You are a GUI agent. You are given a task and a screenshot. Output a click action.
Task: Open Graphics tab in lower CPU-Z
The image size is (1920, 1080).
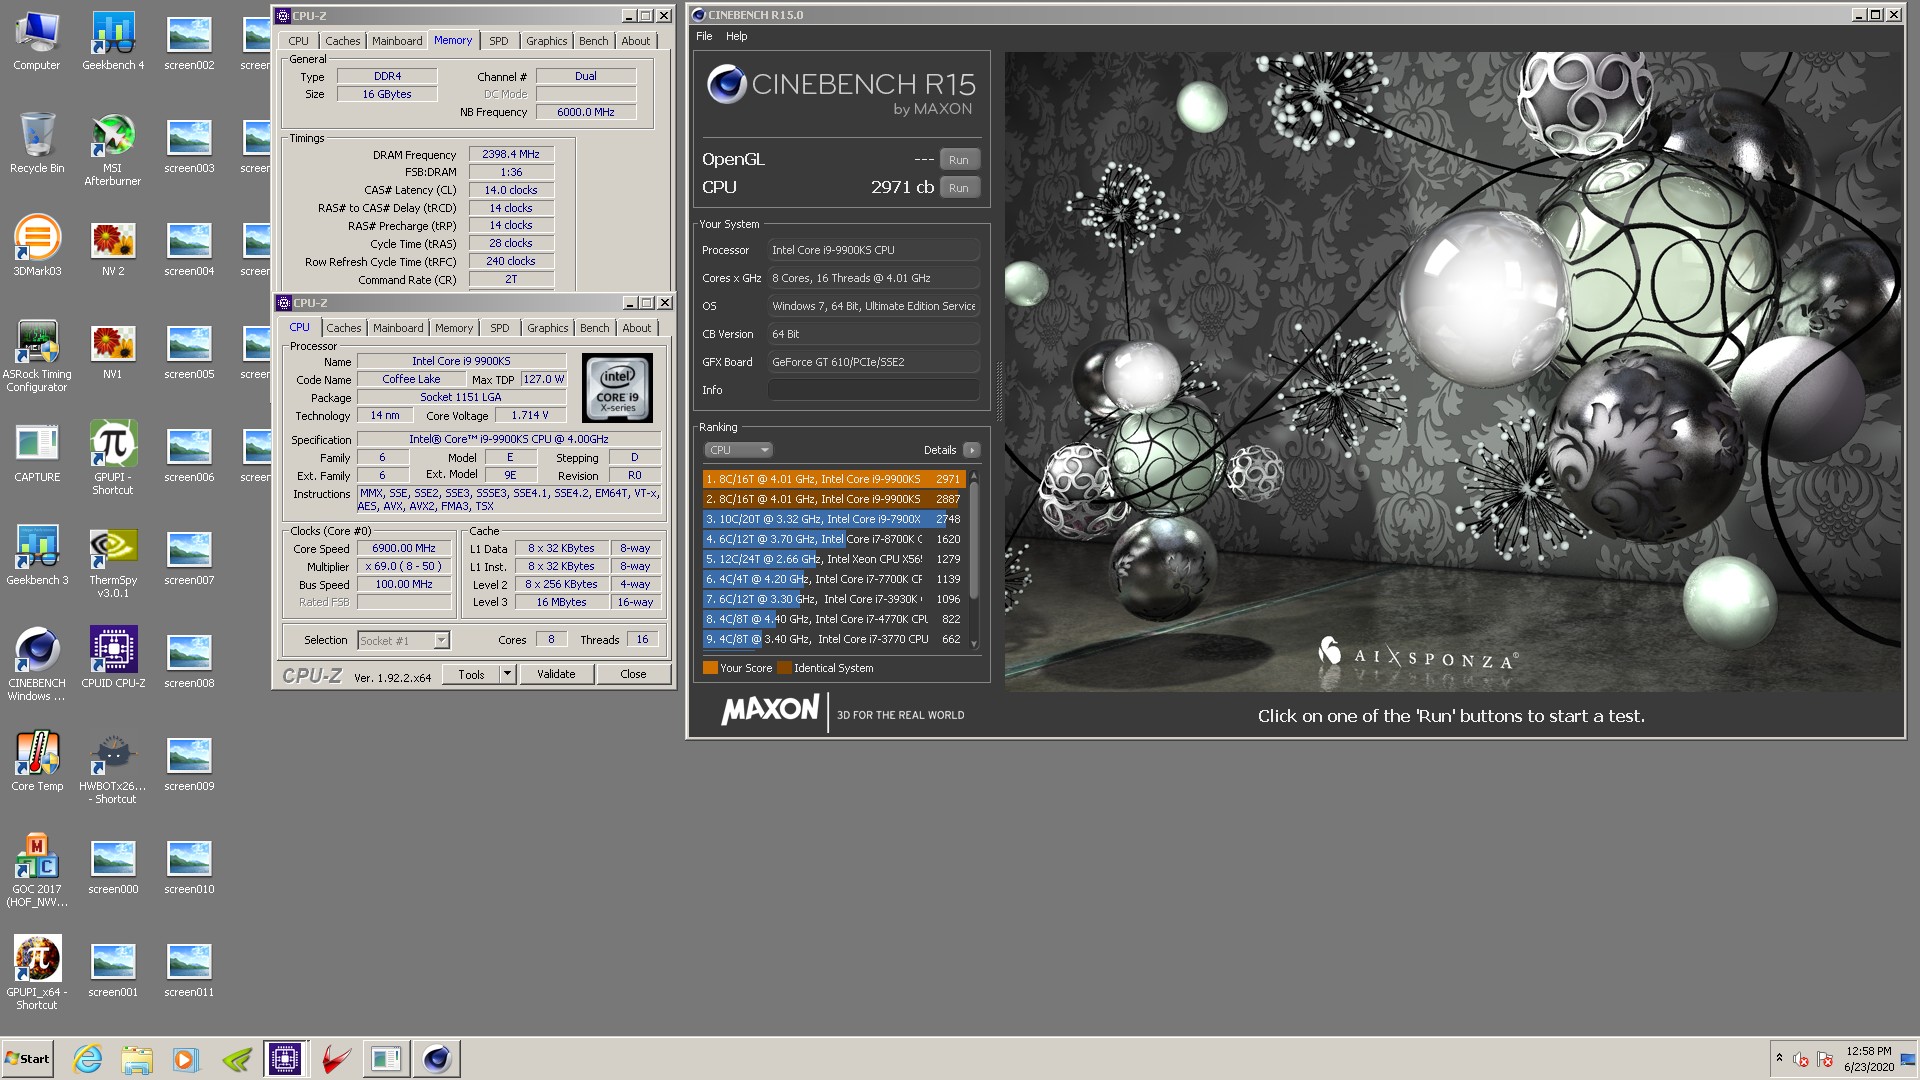pyautogui.click(x=548, y=328)
